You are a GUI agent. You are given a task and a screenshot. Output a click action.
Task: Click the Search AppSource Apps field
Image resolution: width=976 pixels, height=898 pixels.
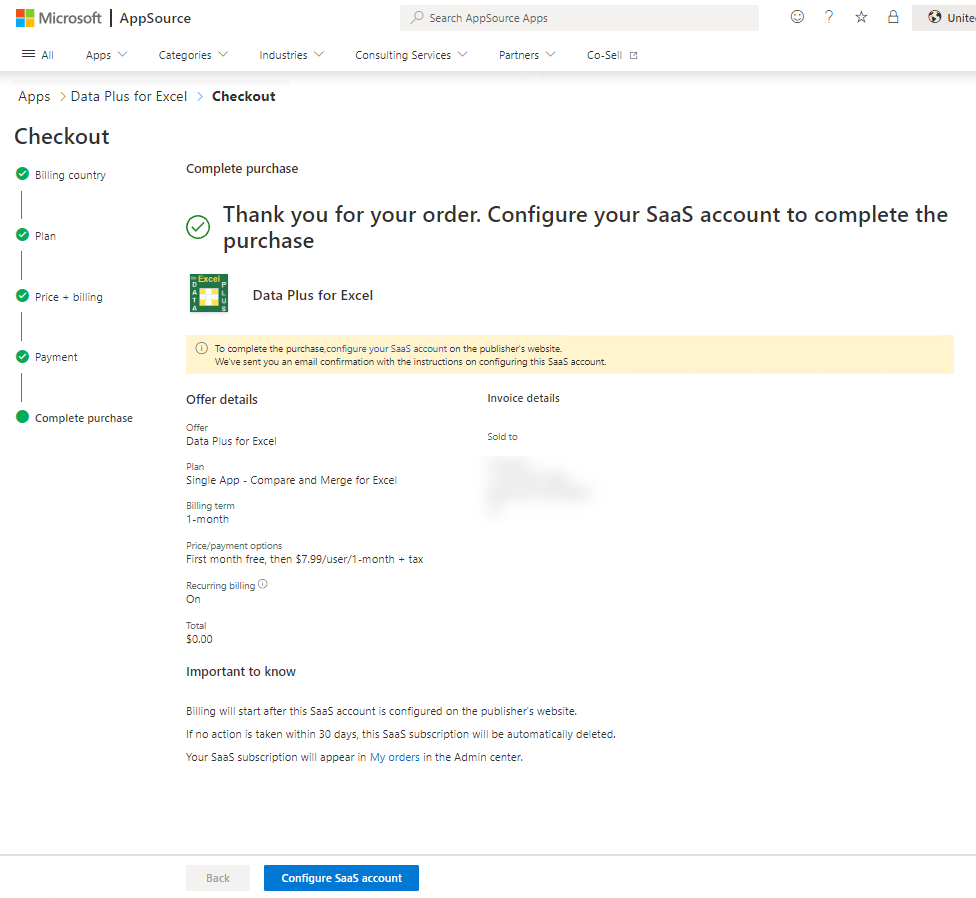(580, 18)
